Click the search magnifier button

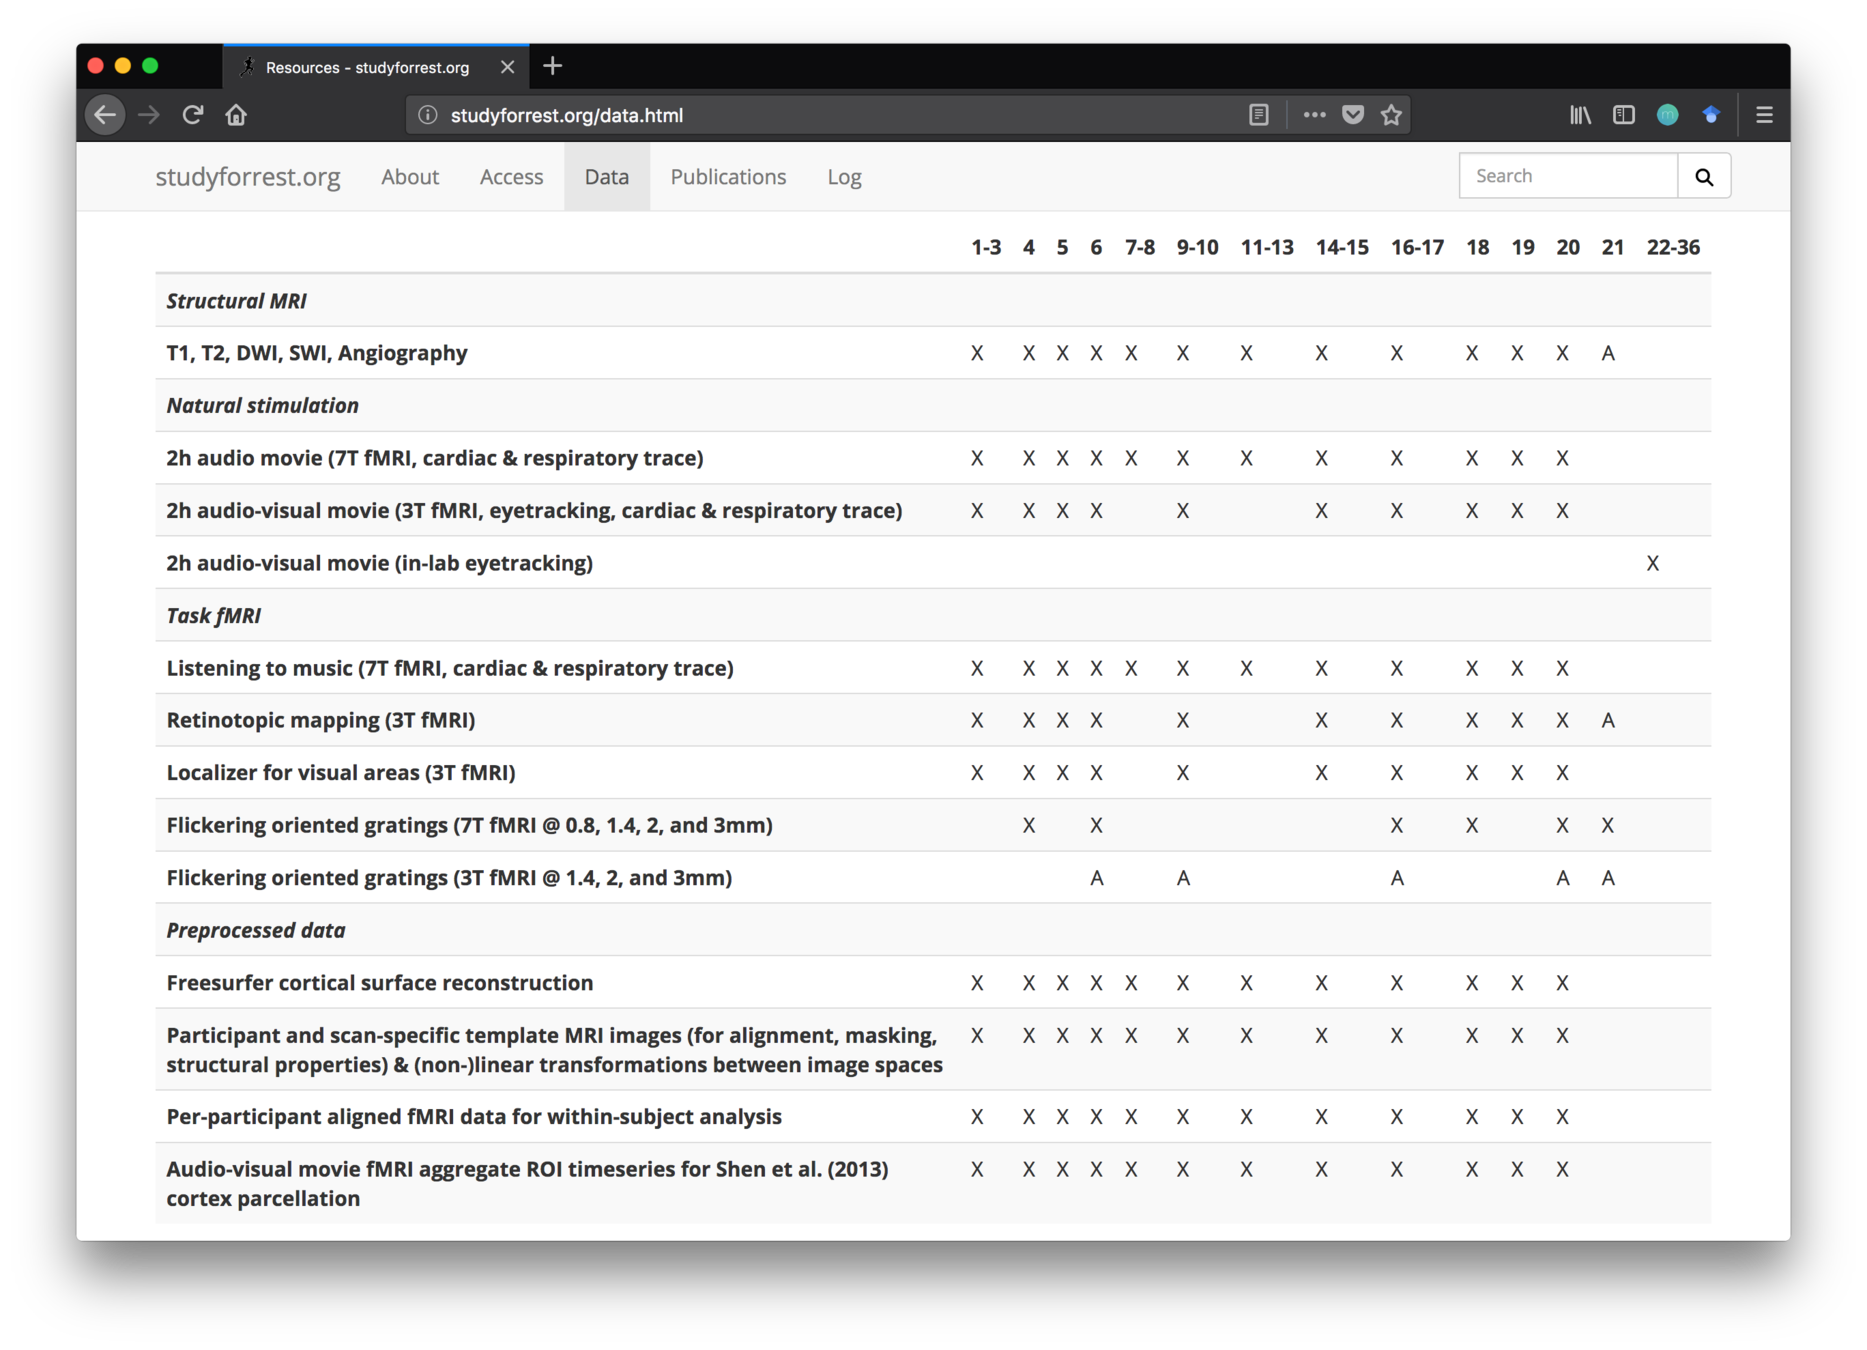(1704, 176)
